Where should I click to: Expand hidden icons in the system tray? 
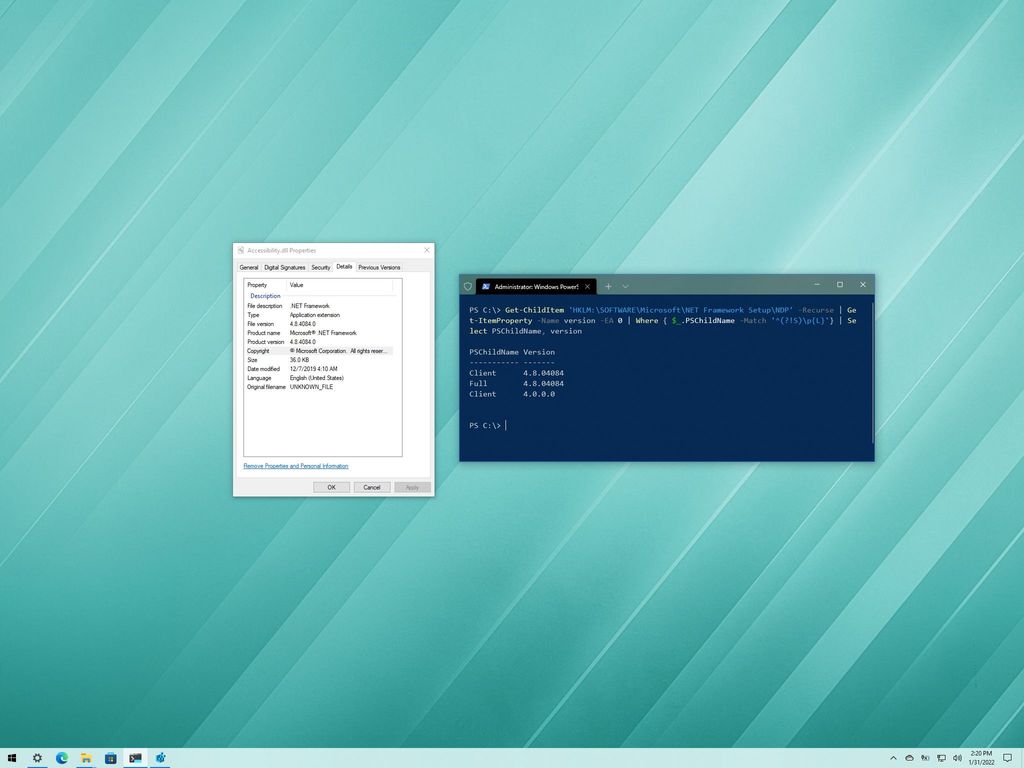pos(893,758)
